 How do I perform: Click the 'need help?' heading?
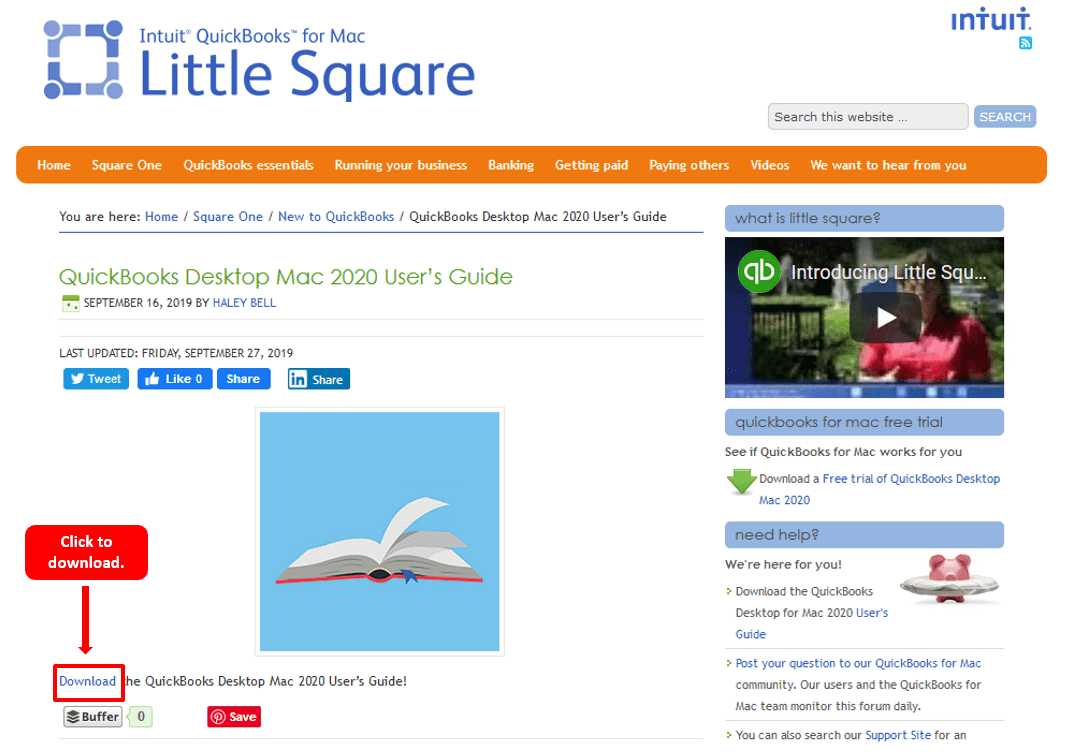coord(864,534)
